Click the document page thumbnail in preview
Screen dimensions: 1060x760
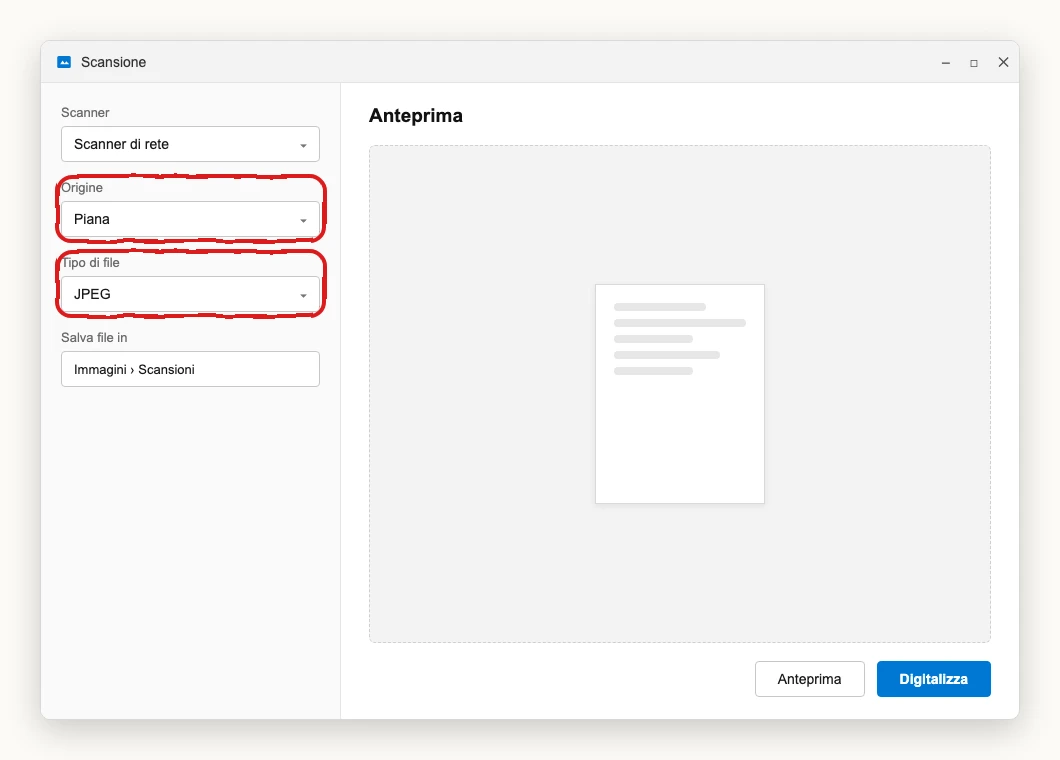coord(679,394)
